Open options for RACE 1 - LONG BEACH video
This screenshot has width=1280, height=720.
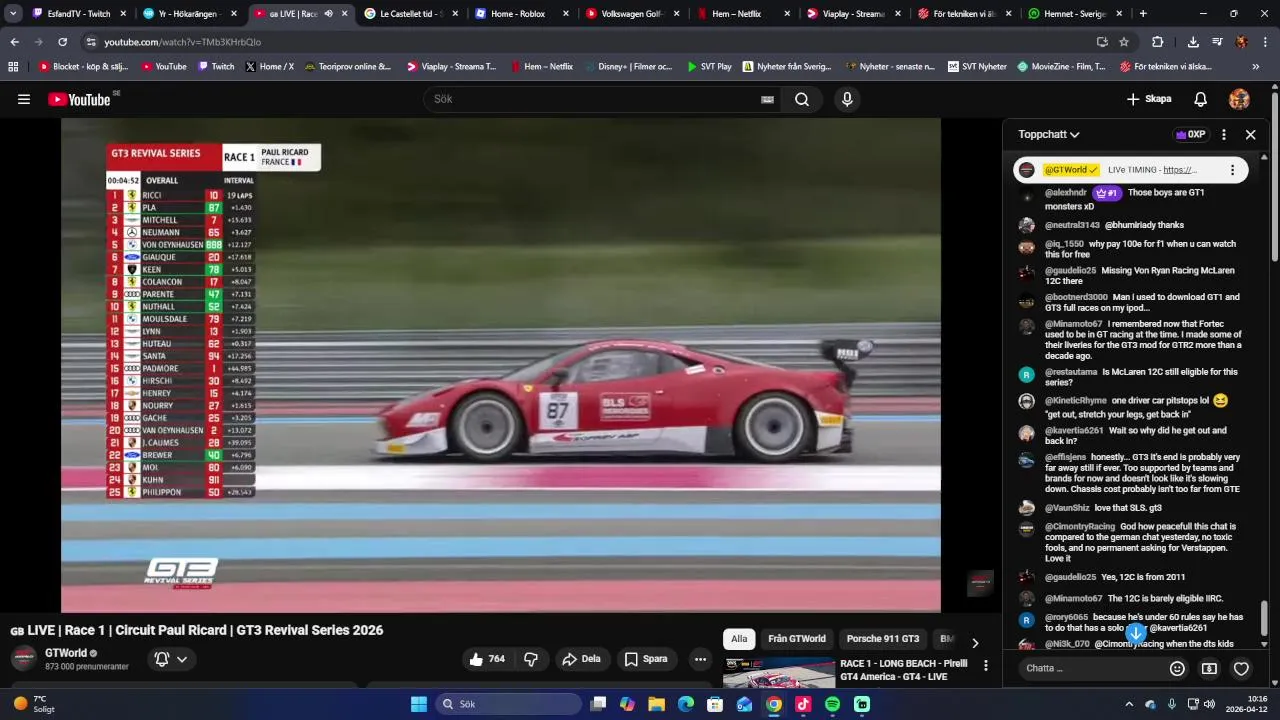[x=985, y=665]
